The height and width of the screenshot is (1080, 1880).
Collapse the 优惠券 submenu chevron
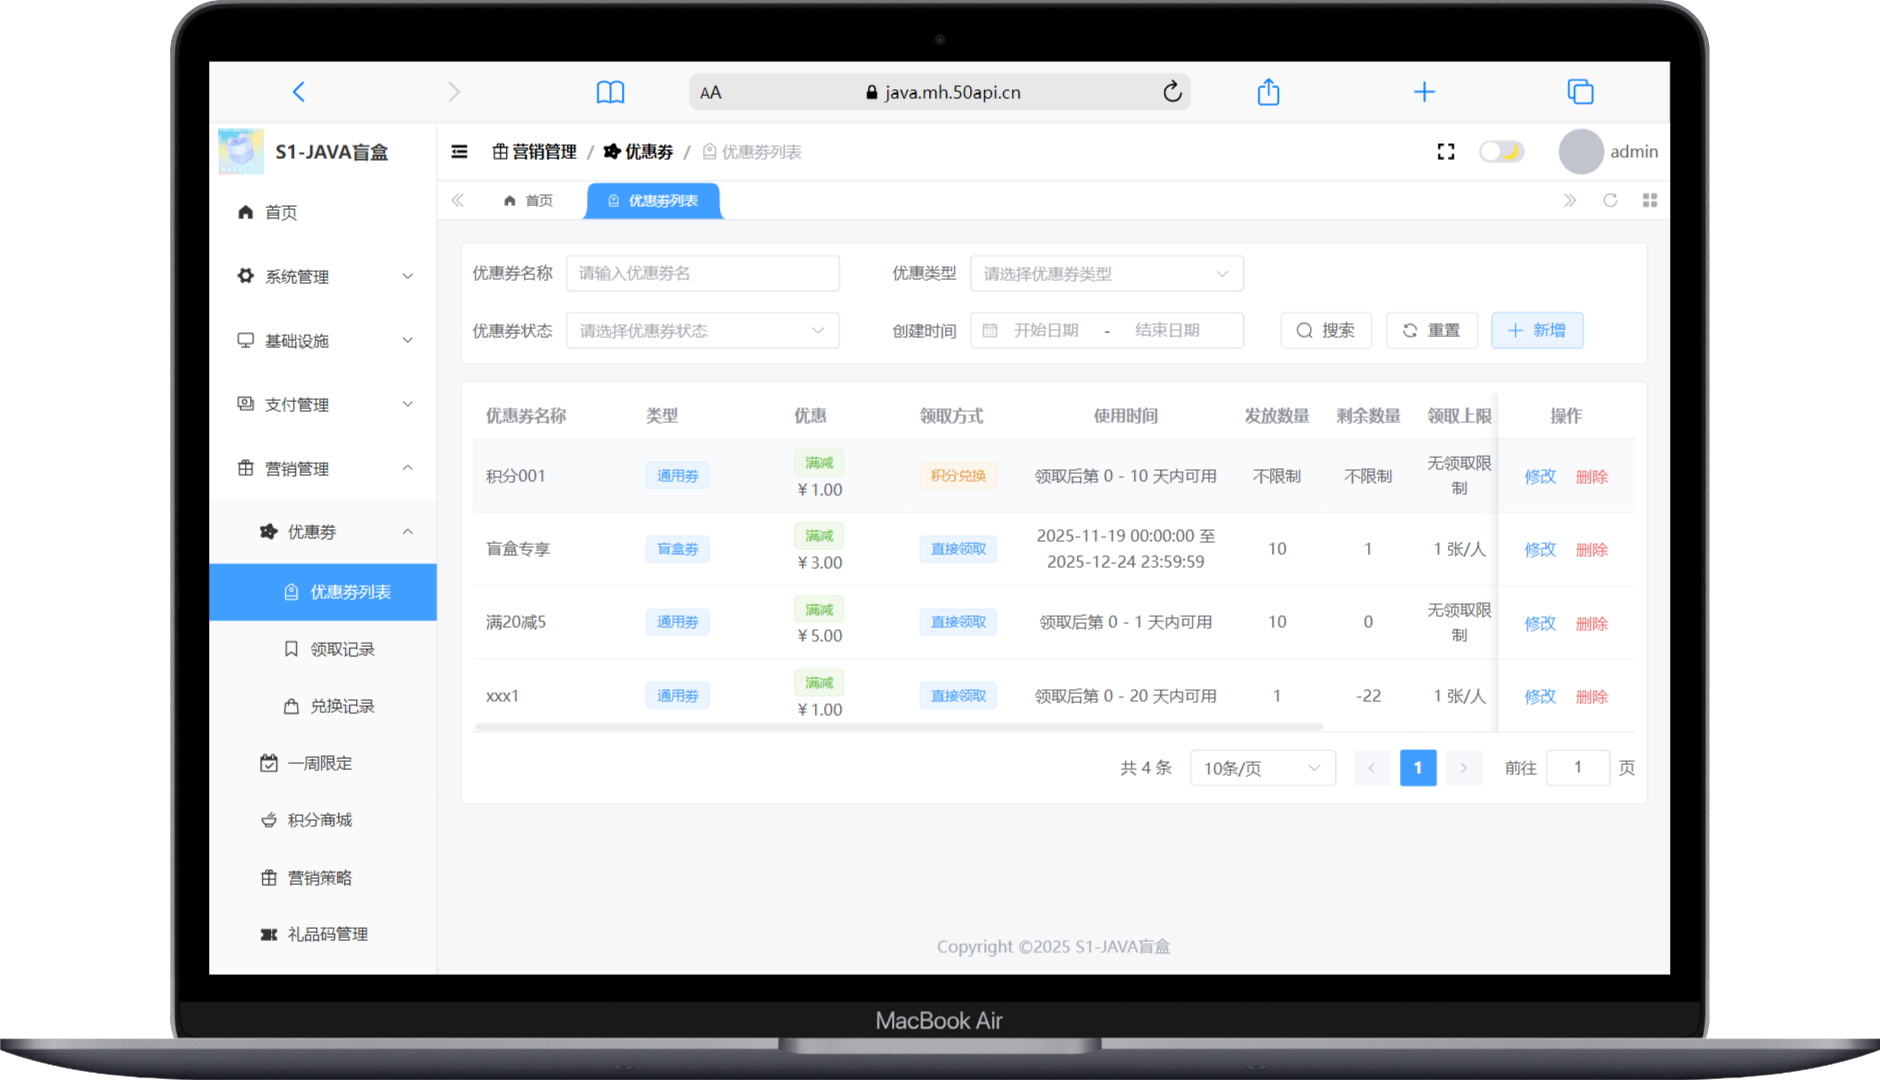[x=407, y=532]
